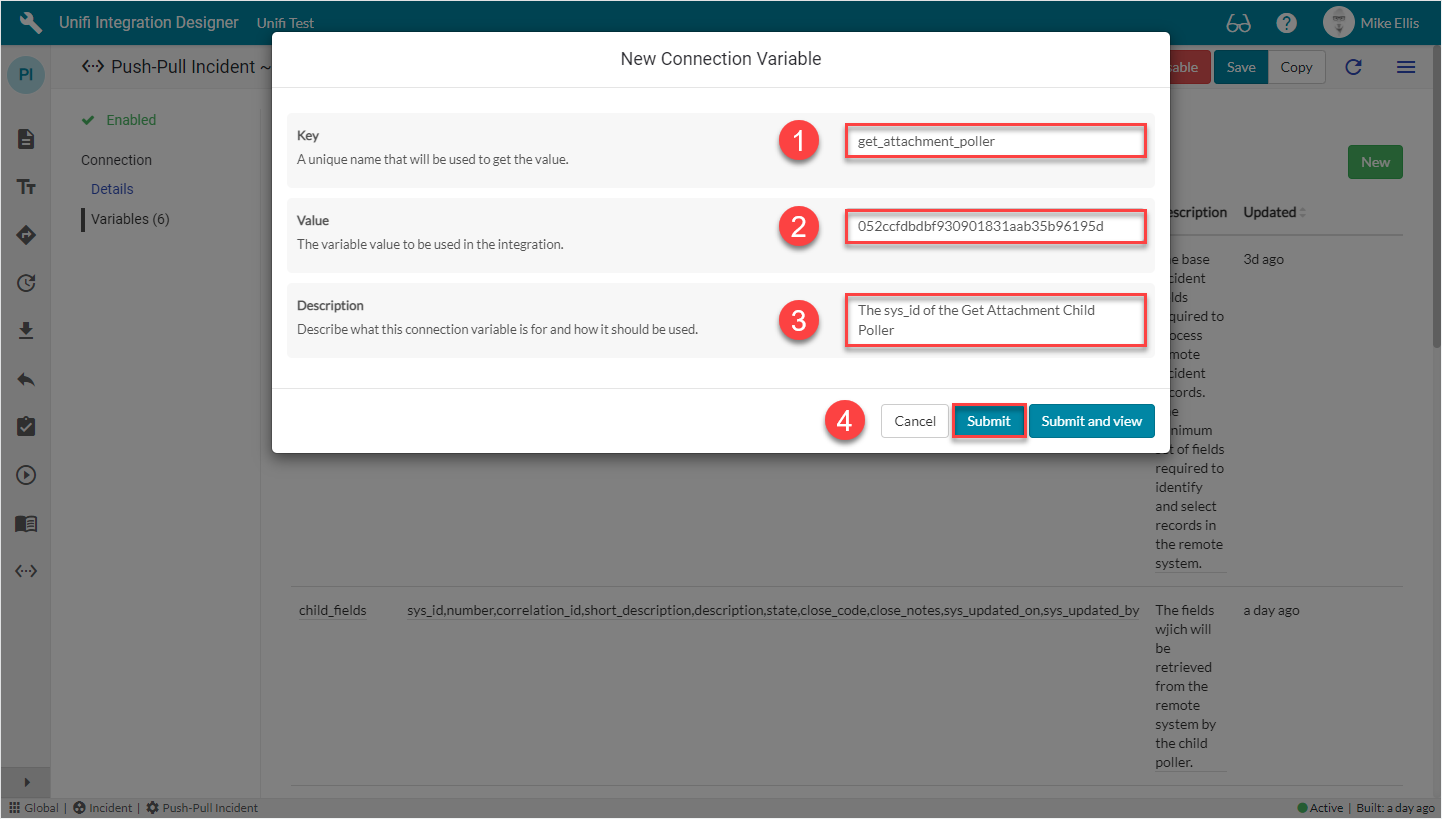The height and width of the screenshot is (819, 1442).
Task: Open the glasses preview icon in the header
Action: (x=1238, y=21)
